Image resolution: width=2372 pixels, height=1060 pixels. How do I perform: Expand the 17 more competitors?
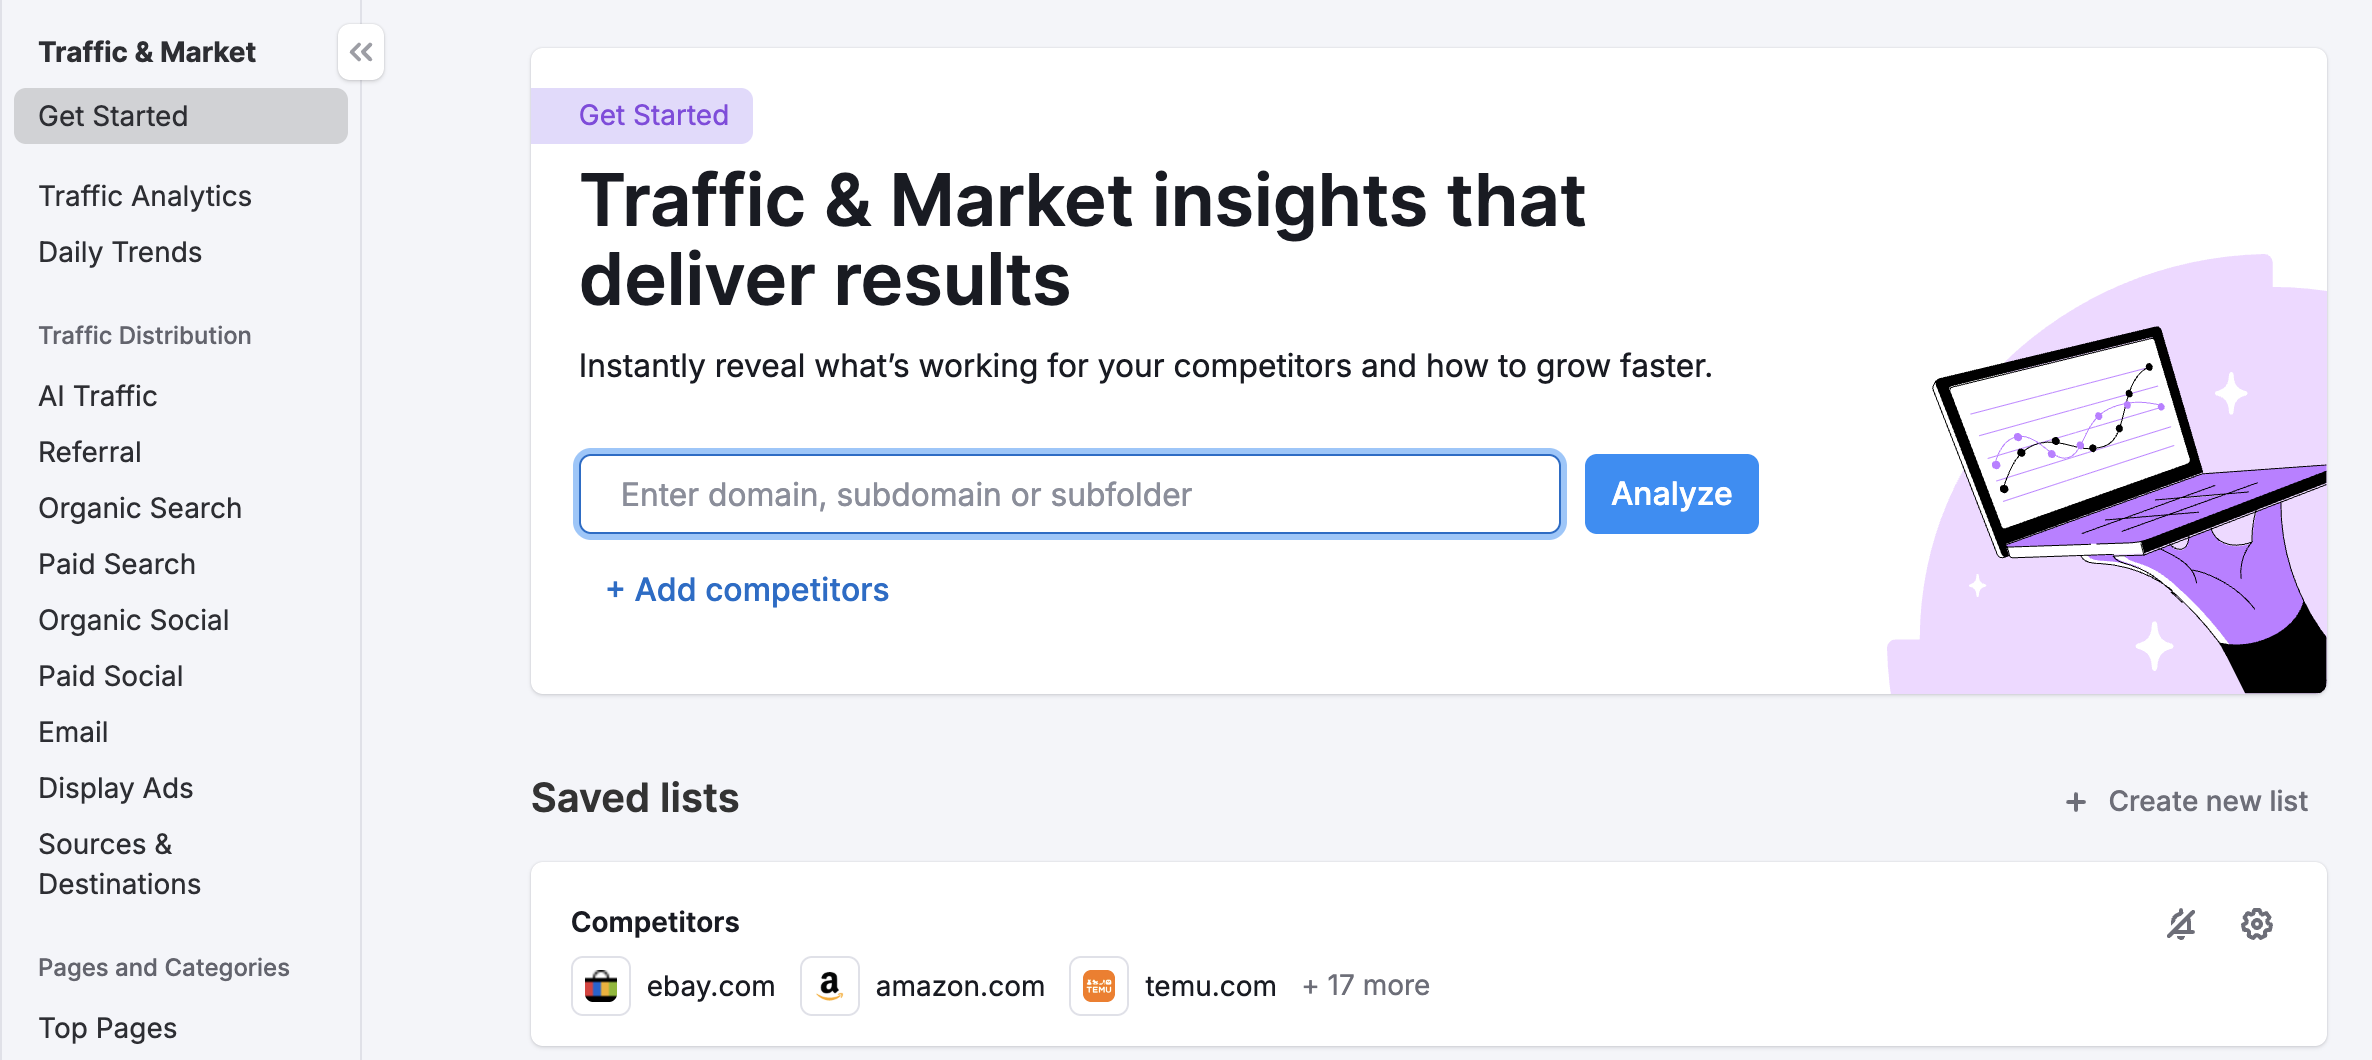(1365, 985)
